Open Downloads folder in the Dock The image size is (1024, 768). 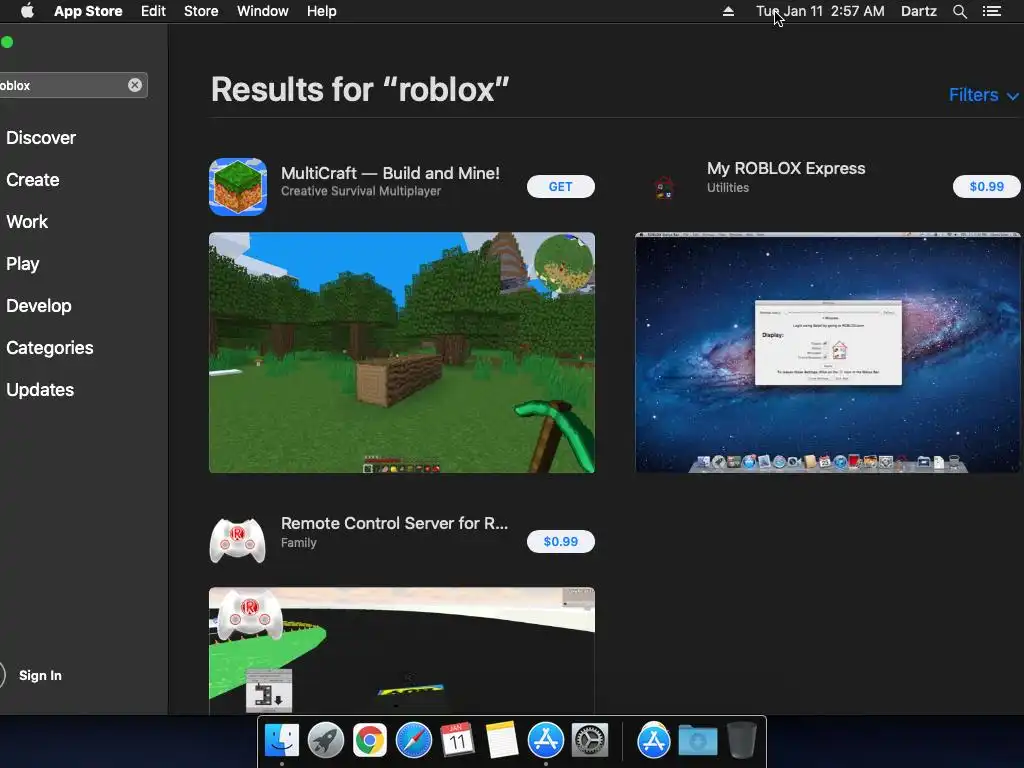pyautogui.click(x=697, y=741)
